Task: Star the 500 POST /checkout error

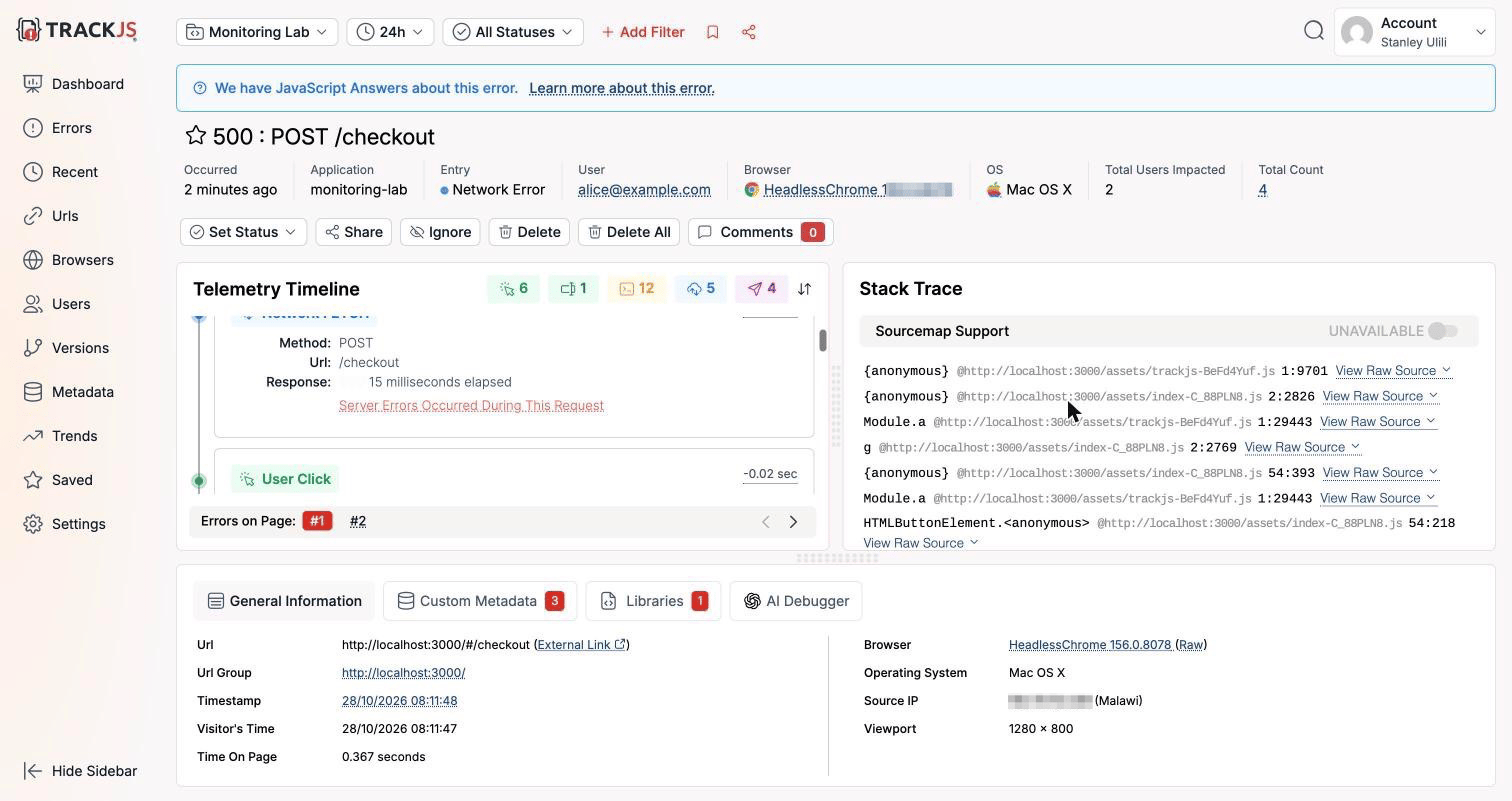Action: click(195, 136)
